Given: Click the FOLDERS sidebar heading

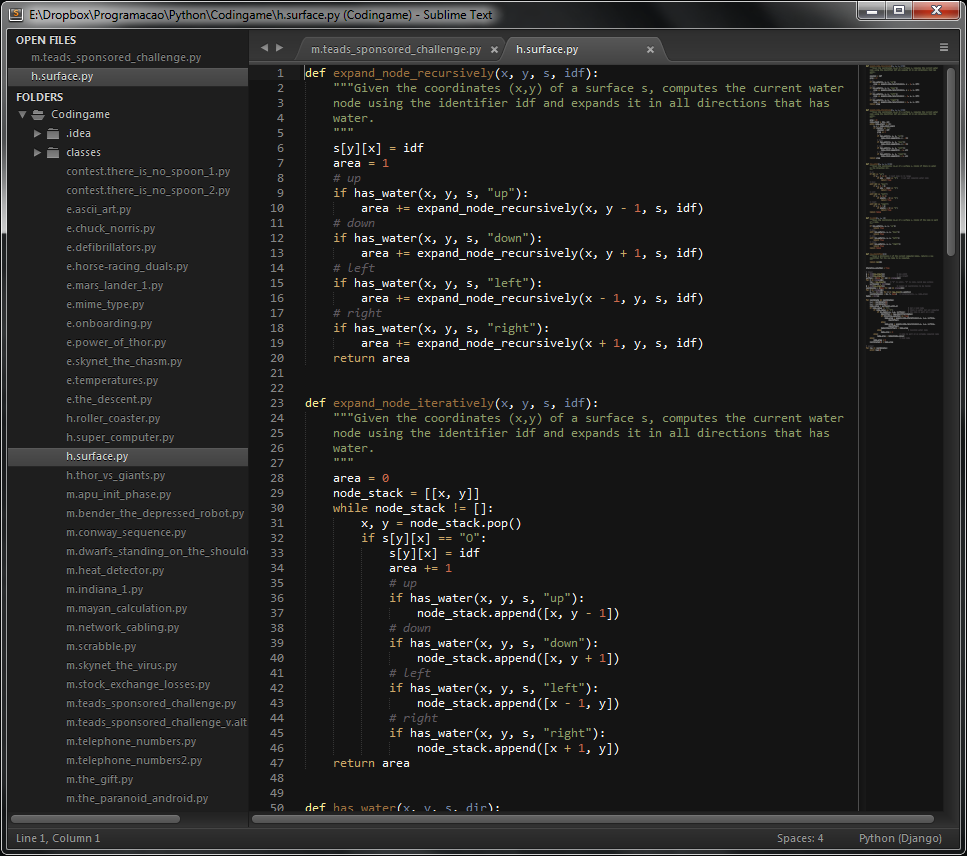Looking at the screenshot, I should [x=39, y=97].
